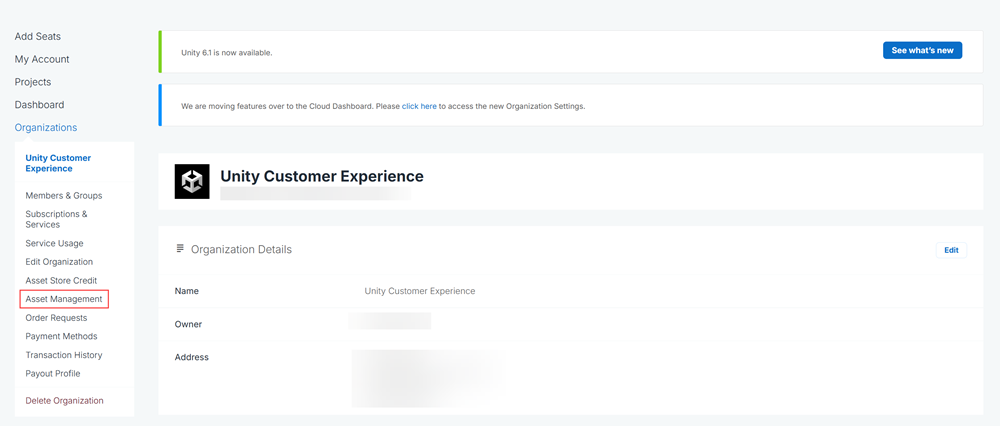Navigate to Dashboard

pos(40,105)
